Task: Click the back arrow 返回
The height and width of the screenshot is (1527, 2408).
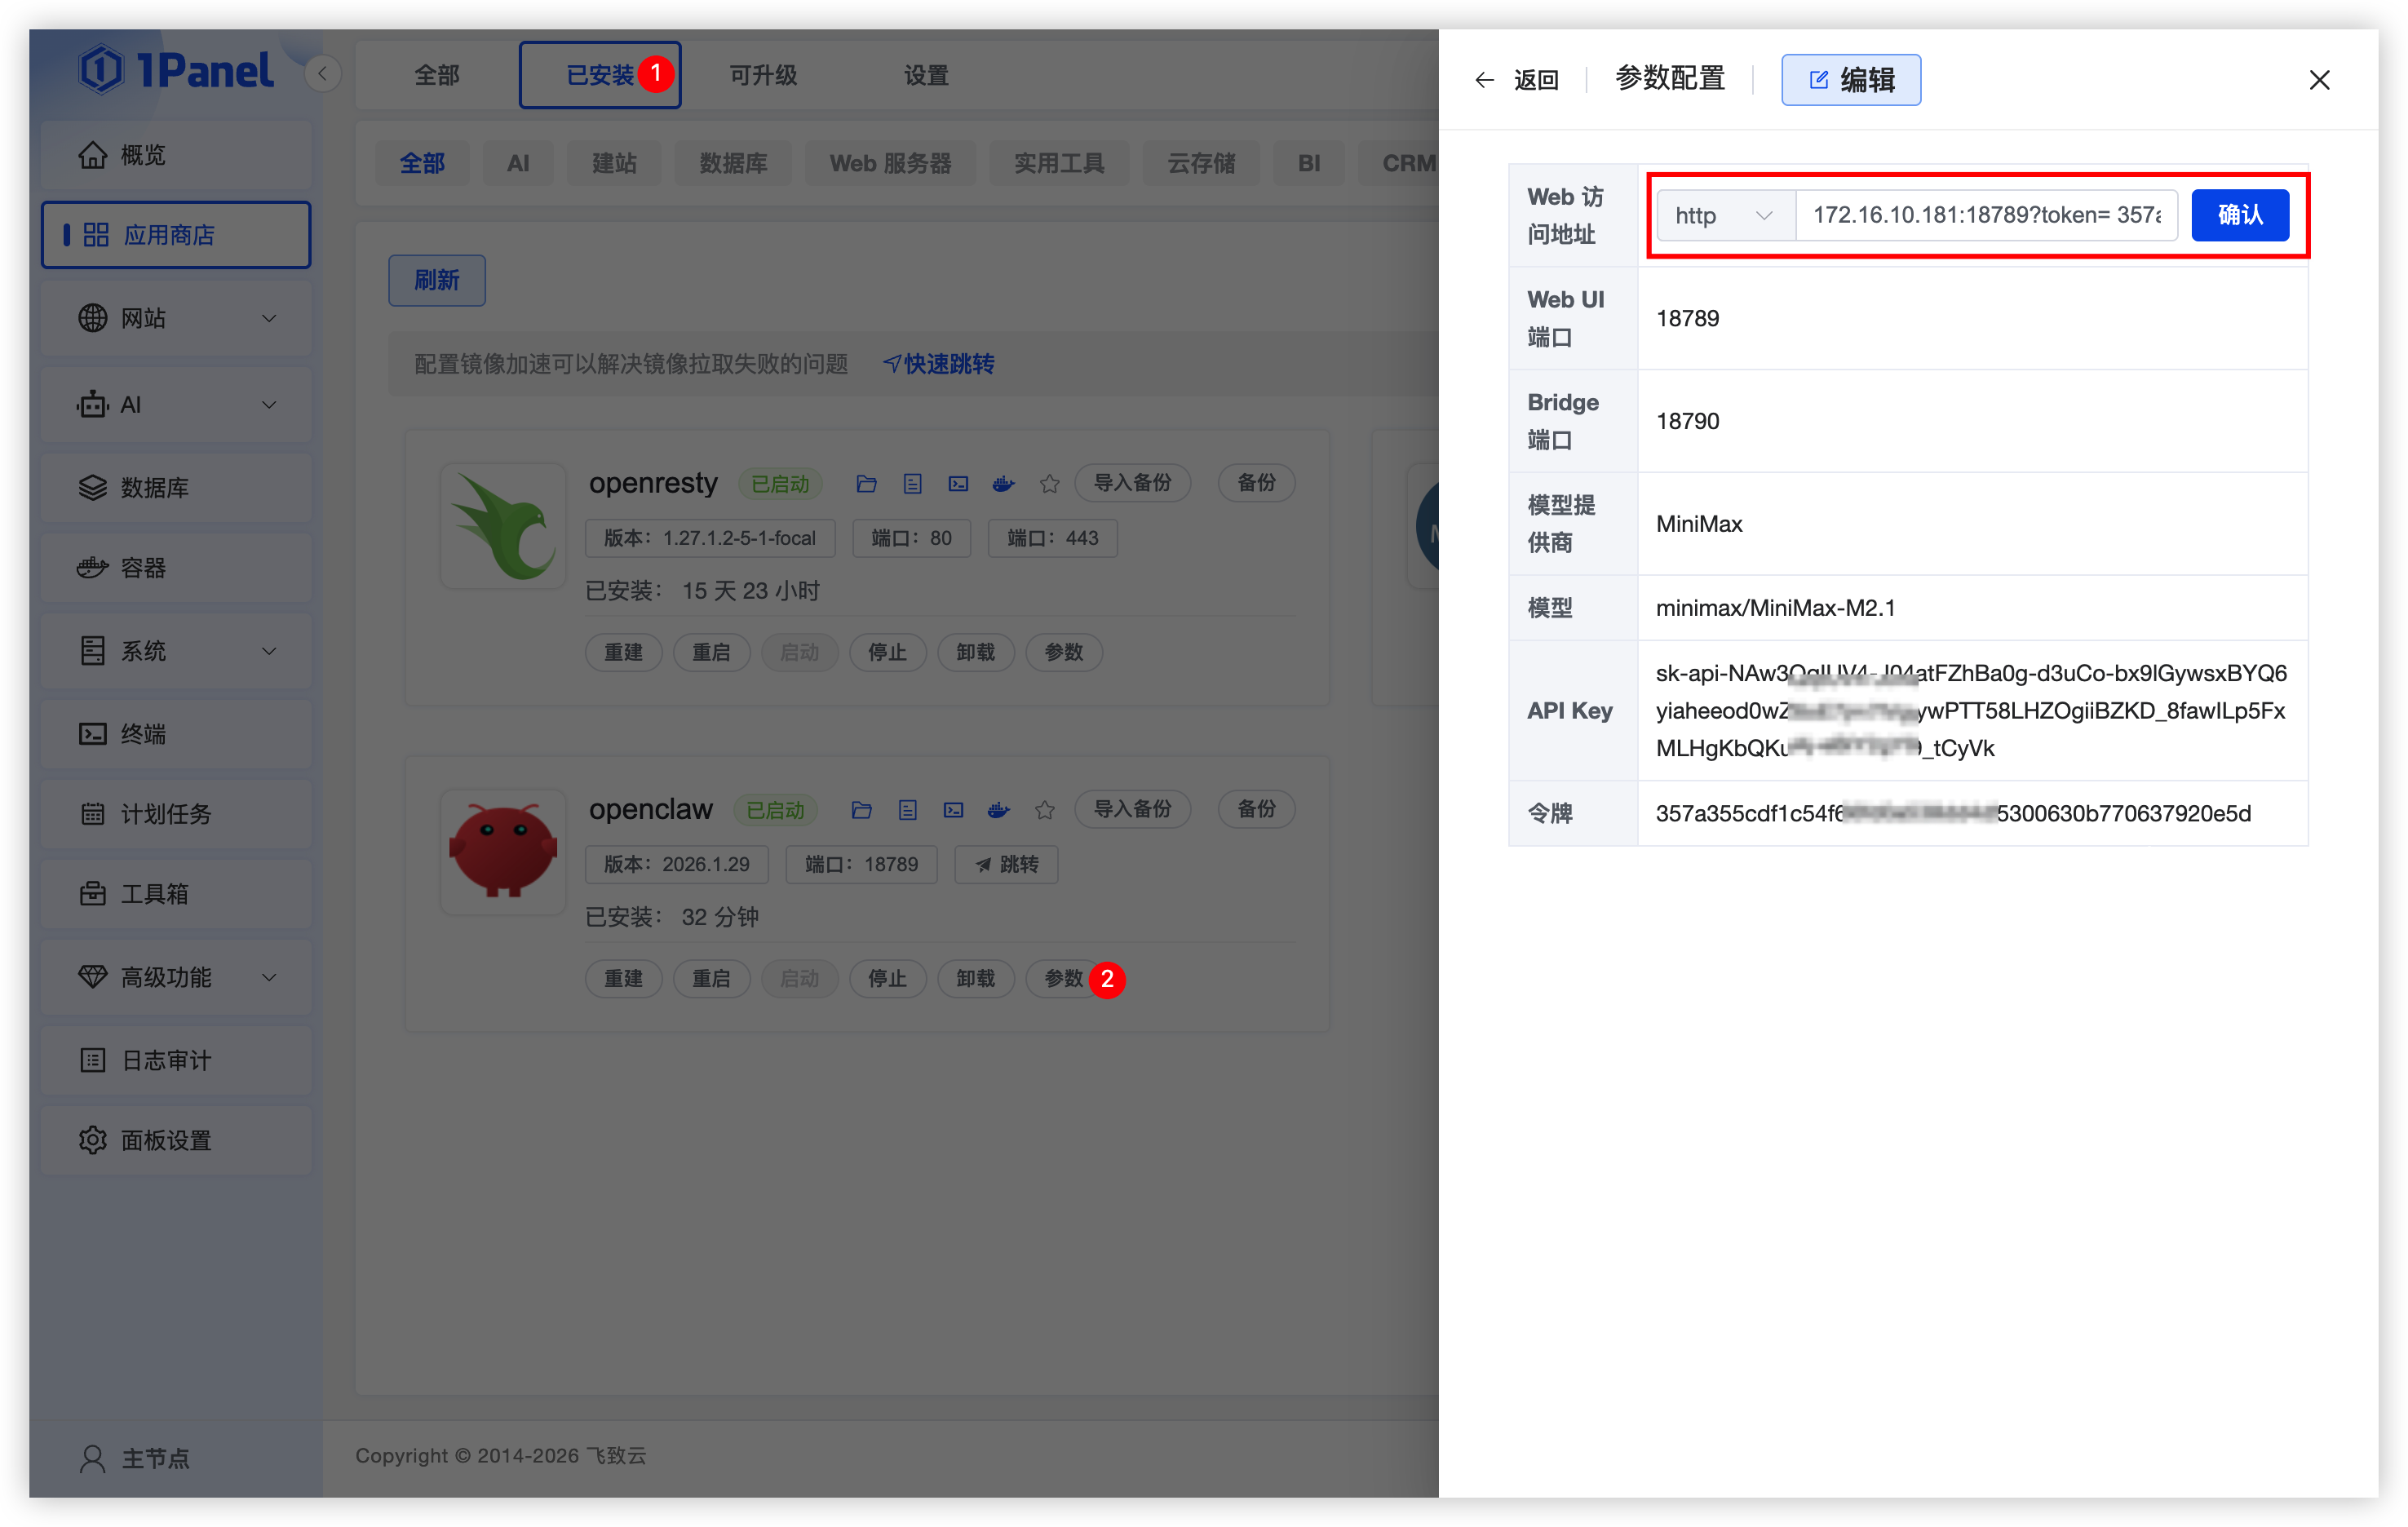Action: point(1516,80)
